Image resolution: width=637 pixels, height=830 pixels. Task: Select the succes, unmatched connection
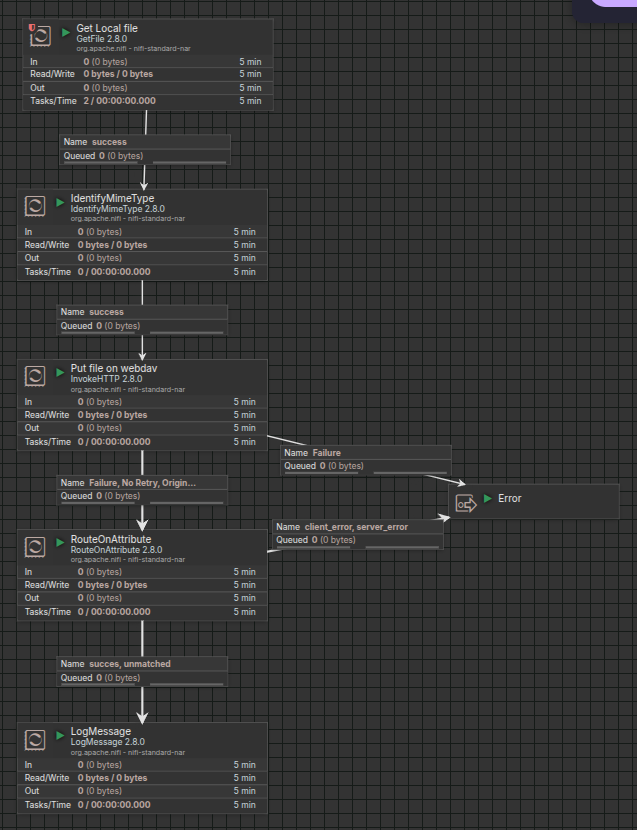142,671
